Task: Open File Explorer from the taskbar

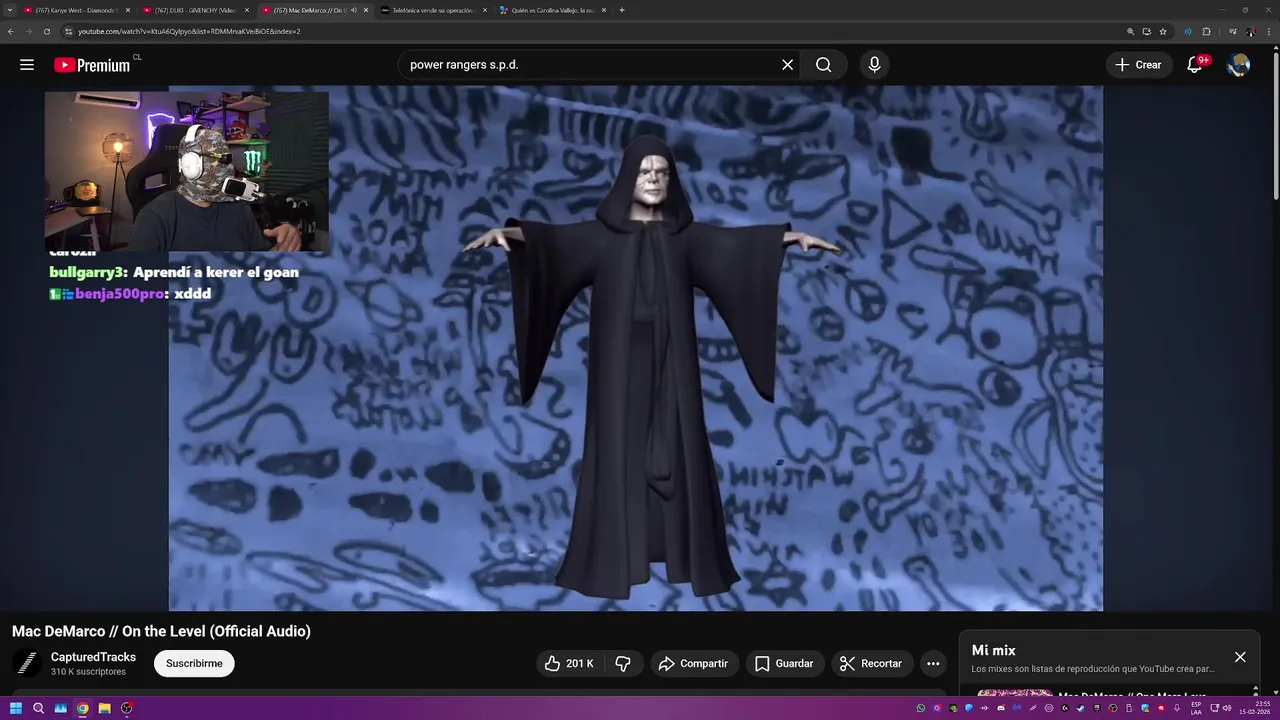Action: click(104, 708)
